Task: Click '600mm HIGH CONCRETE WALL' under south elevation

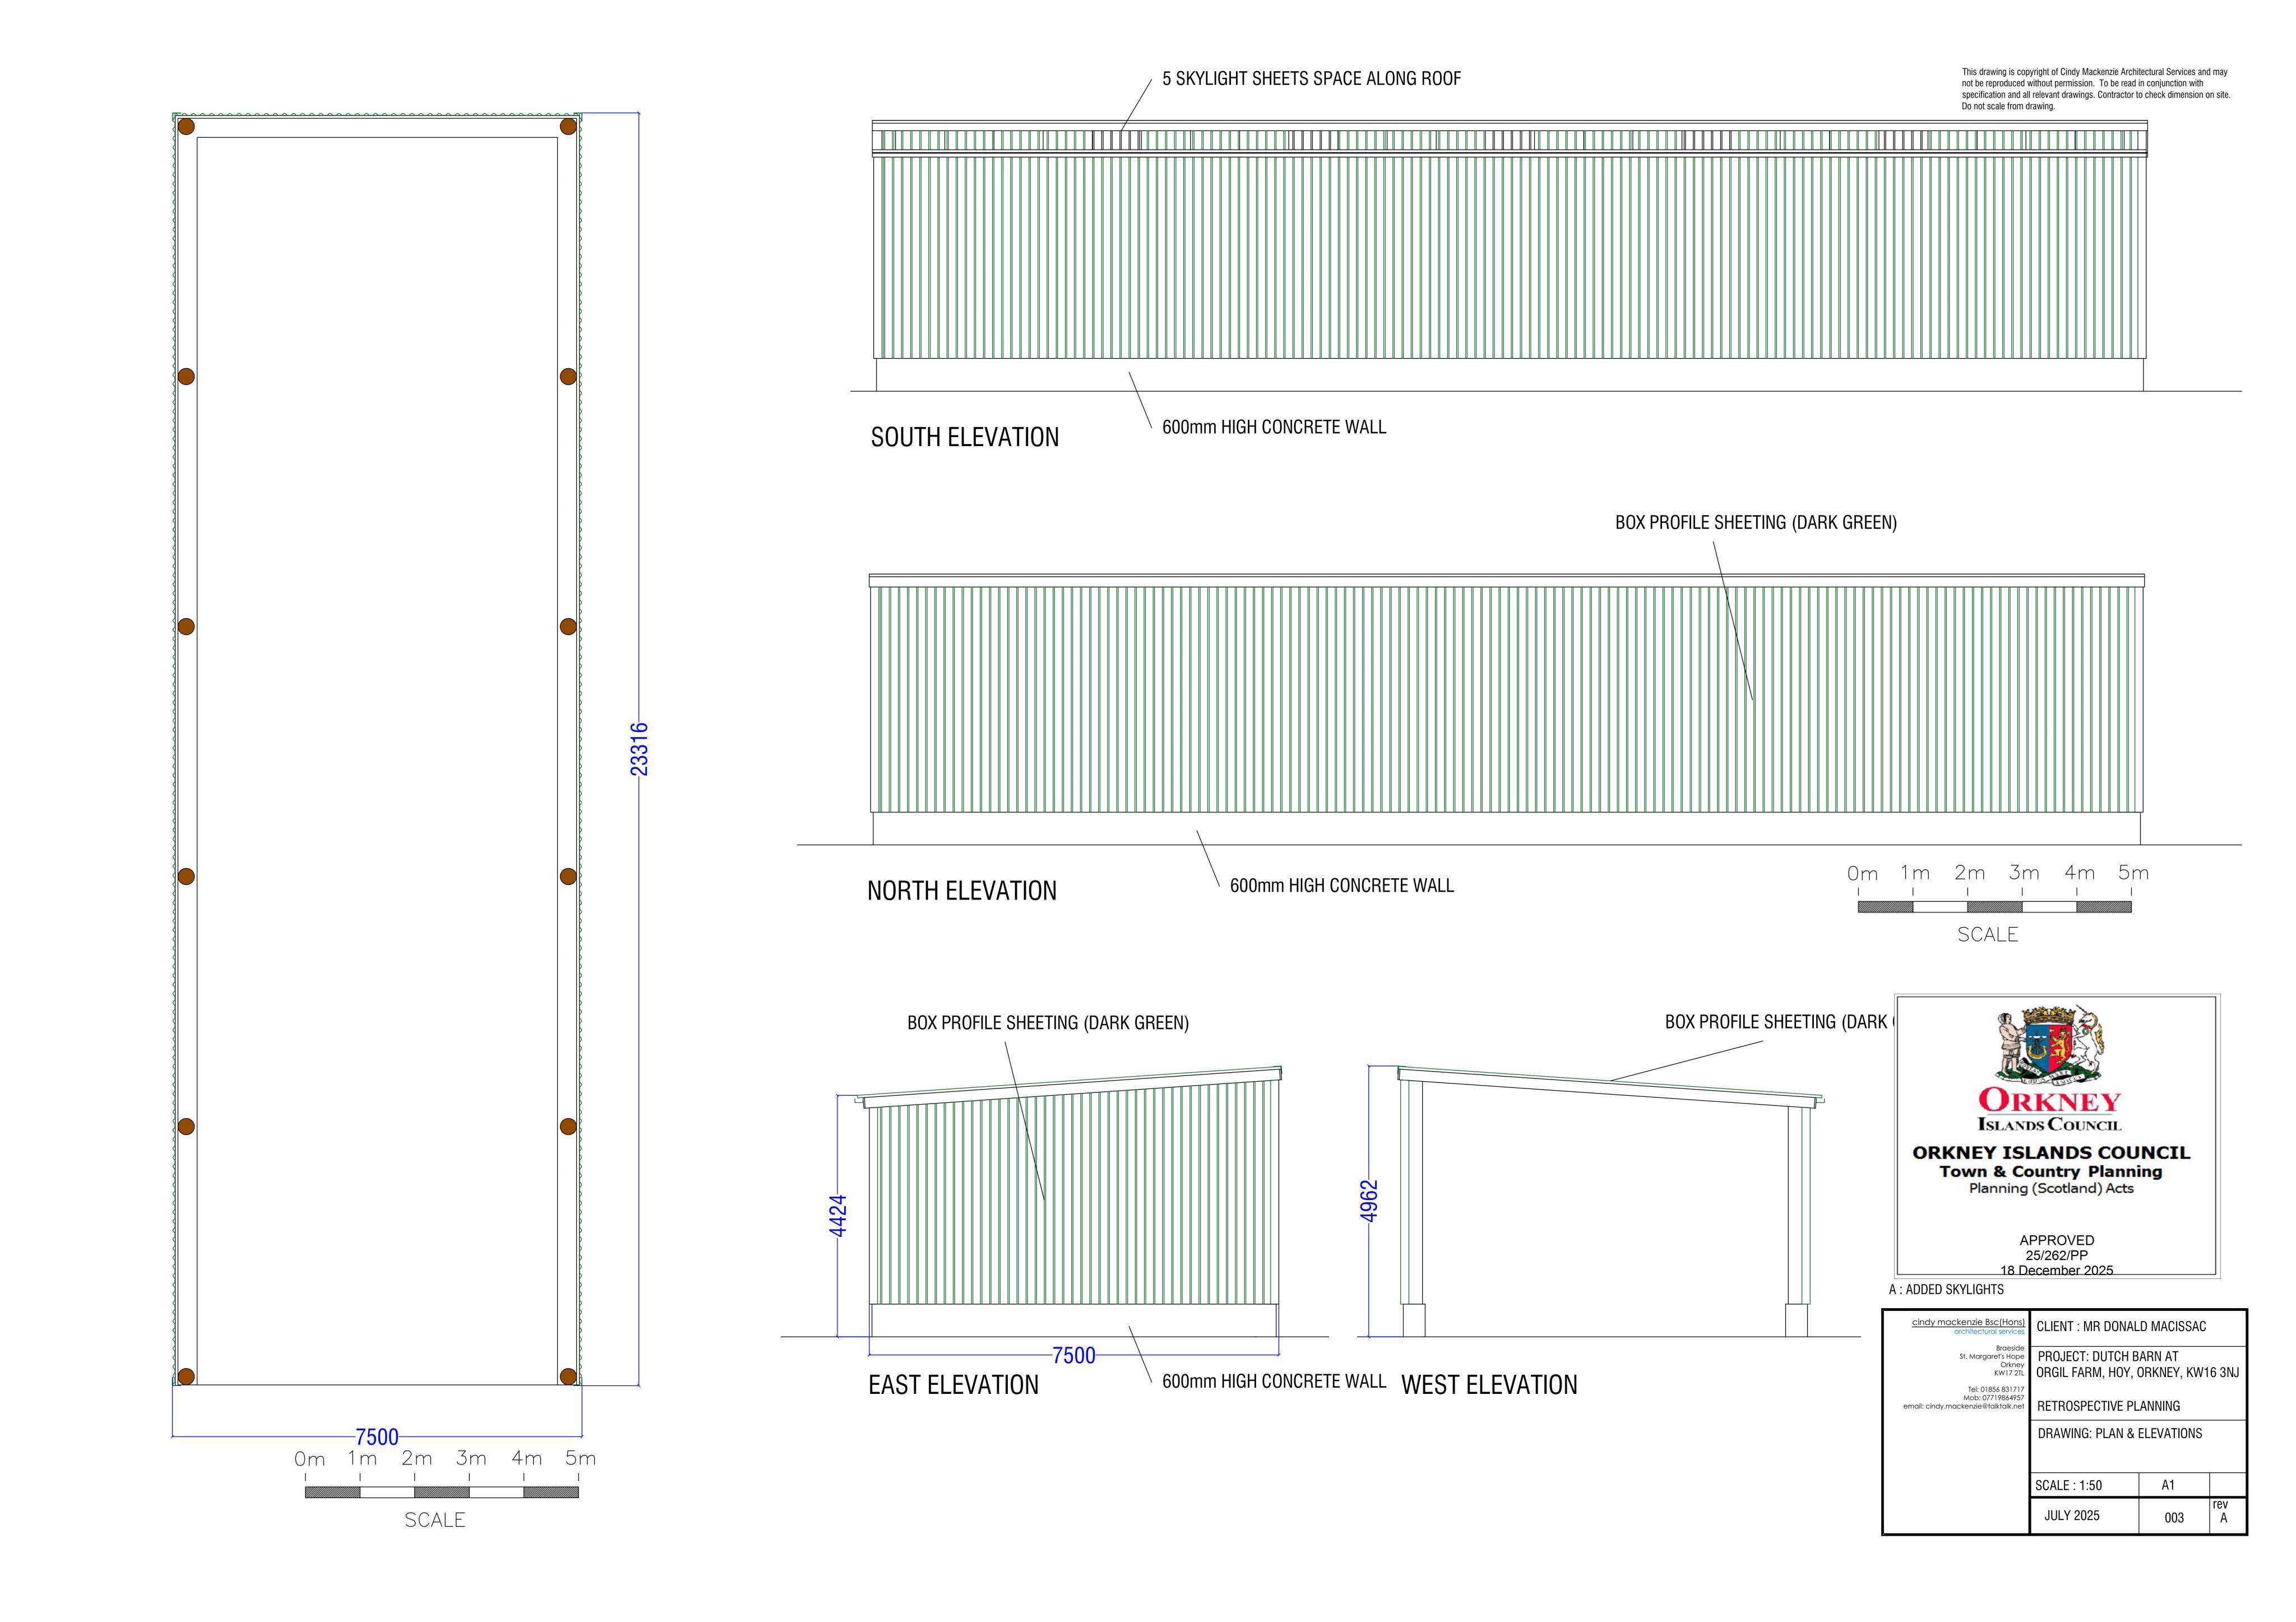Action: (x=1274, y=427)
